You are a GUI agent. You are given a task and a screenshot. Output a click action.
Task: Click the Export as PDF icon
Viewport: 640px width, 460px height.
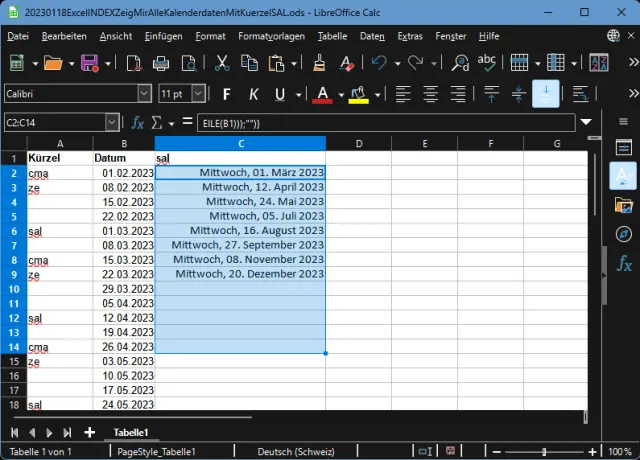click(x=135, y=63)
